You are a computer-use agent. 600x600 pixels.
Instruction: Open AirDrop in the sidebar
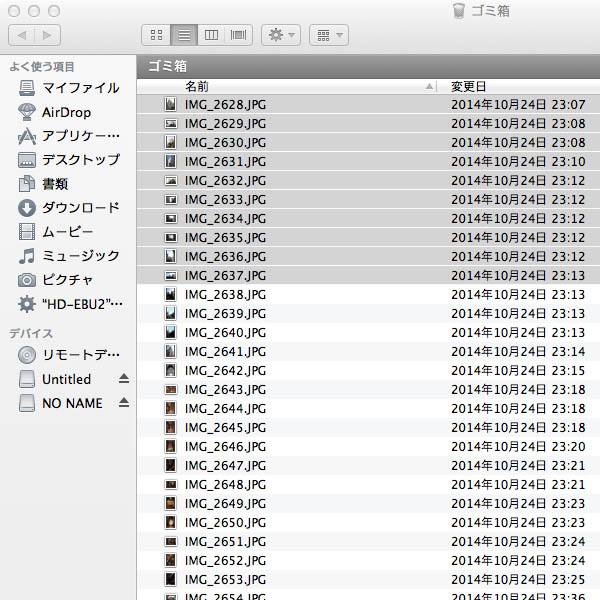(x=66, y=112)
